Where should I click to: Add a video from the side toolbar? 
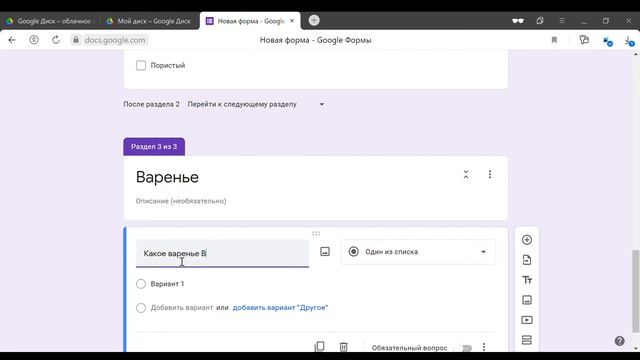(527, 320)
